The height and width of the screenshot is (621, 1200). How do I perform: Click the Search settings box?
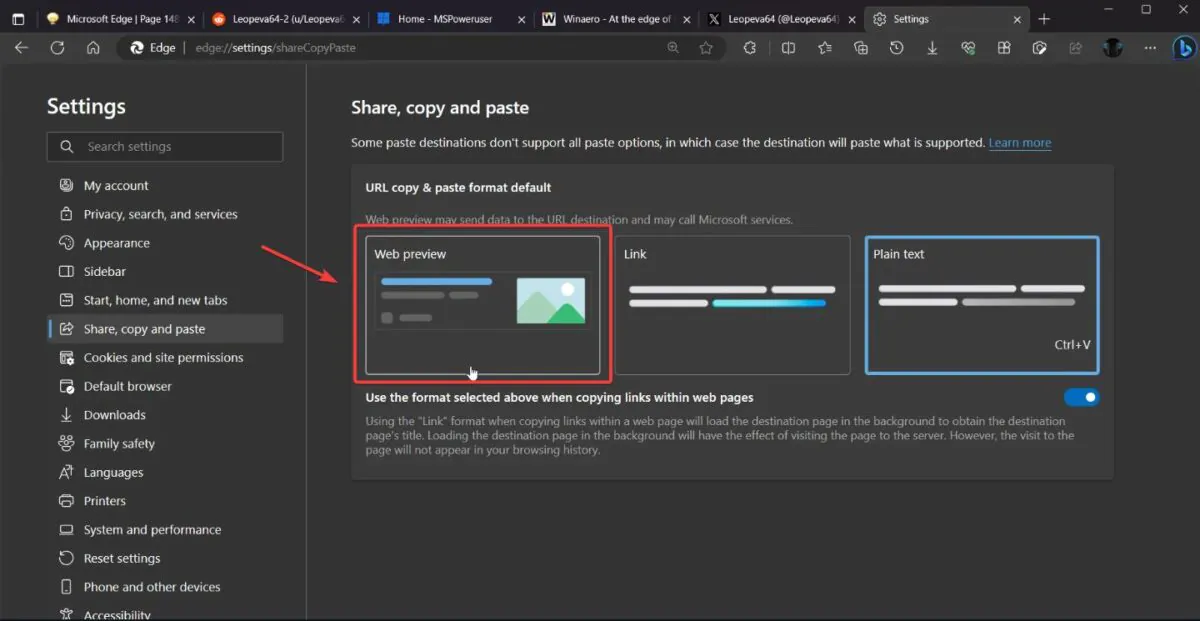tap(165, 146)
